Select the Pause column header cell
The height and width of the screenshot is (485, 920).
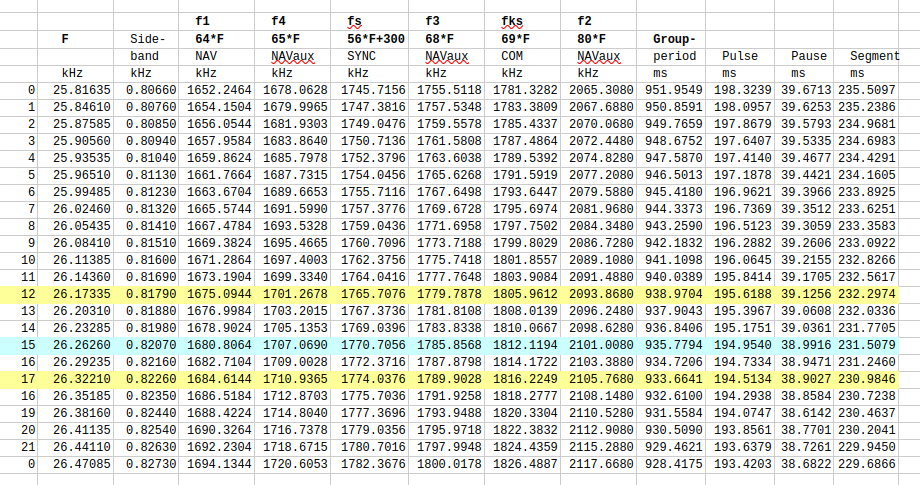807,56
